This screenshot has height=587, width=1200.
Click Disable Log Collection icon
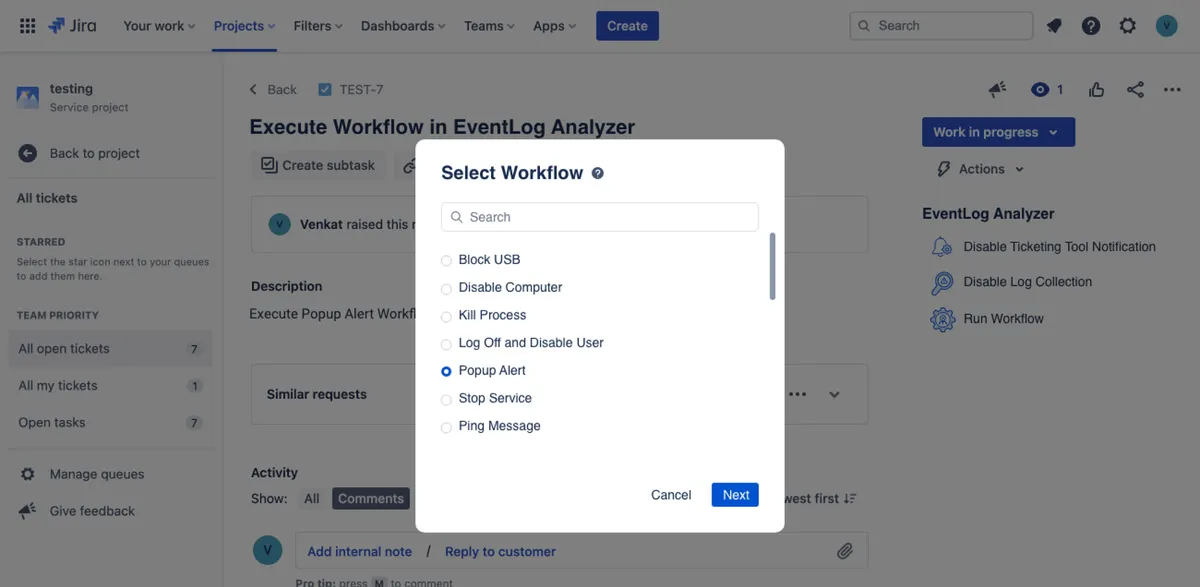[x=942, y=283]
